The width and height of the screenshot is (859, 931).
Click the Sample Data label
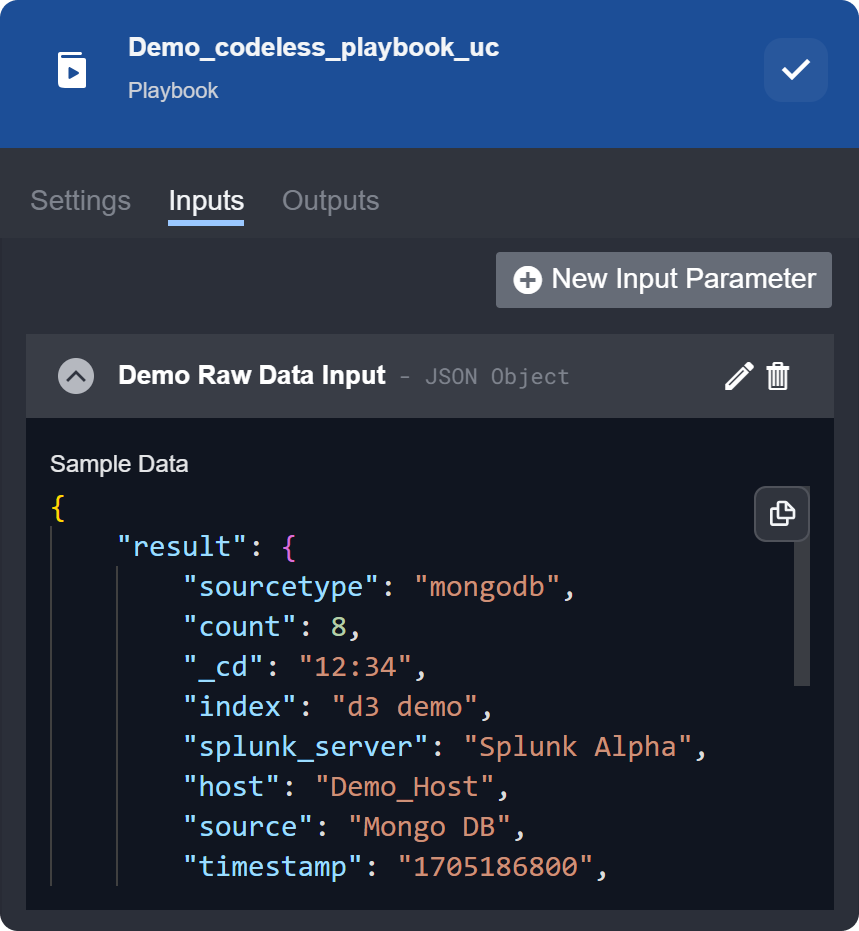point(119,464)
